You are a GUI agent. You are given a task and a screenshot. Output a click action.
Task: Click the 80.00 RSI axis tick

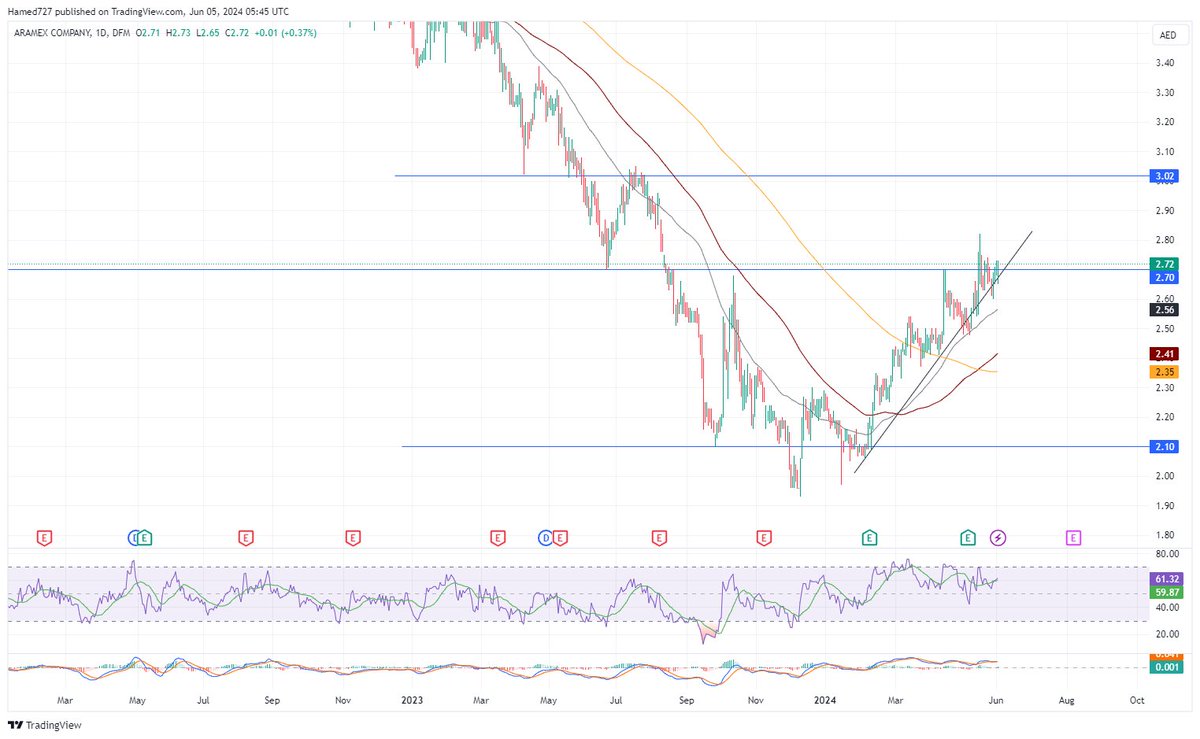[1167, 553]
